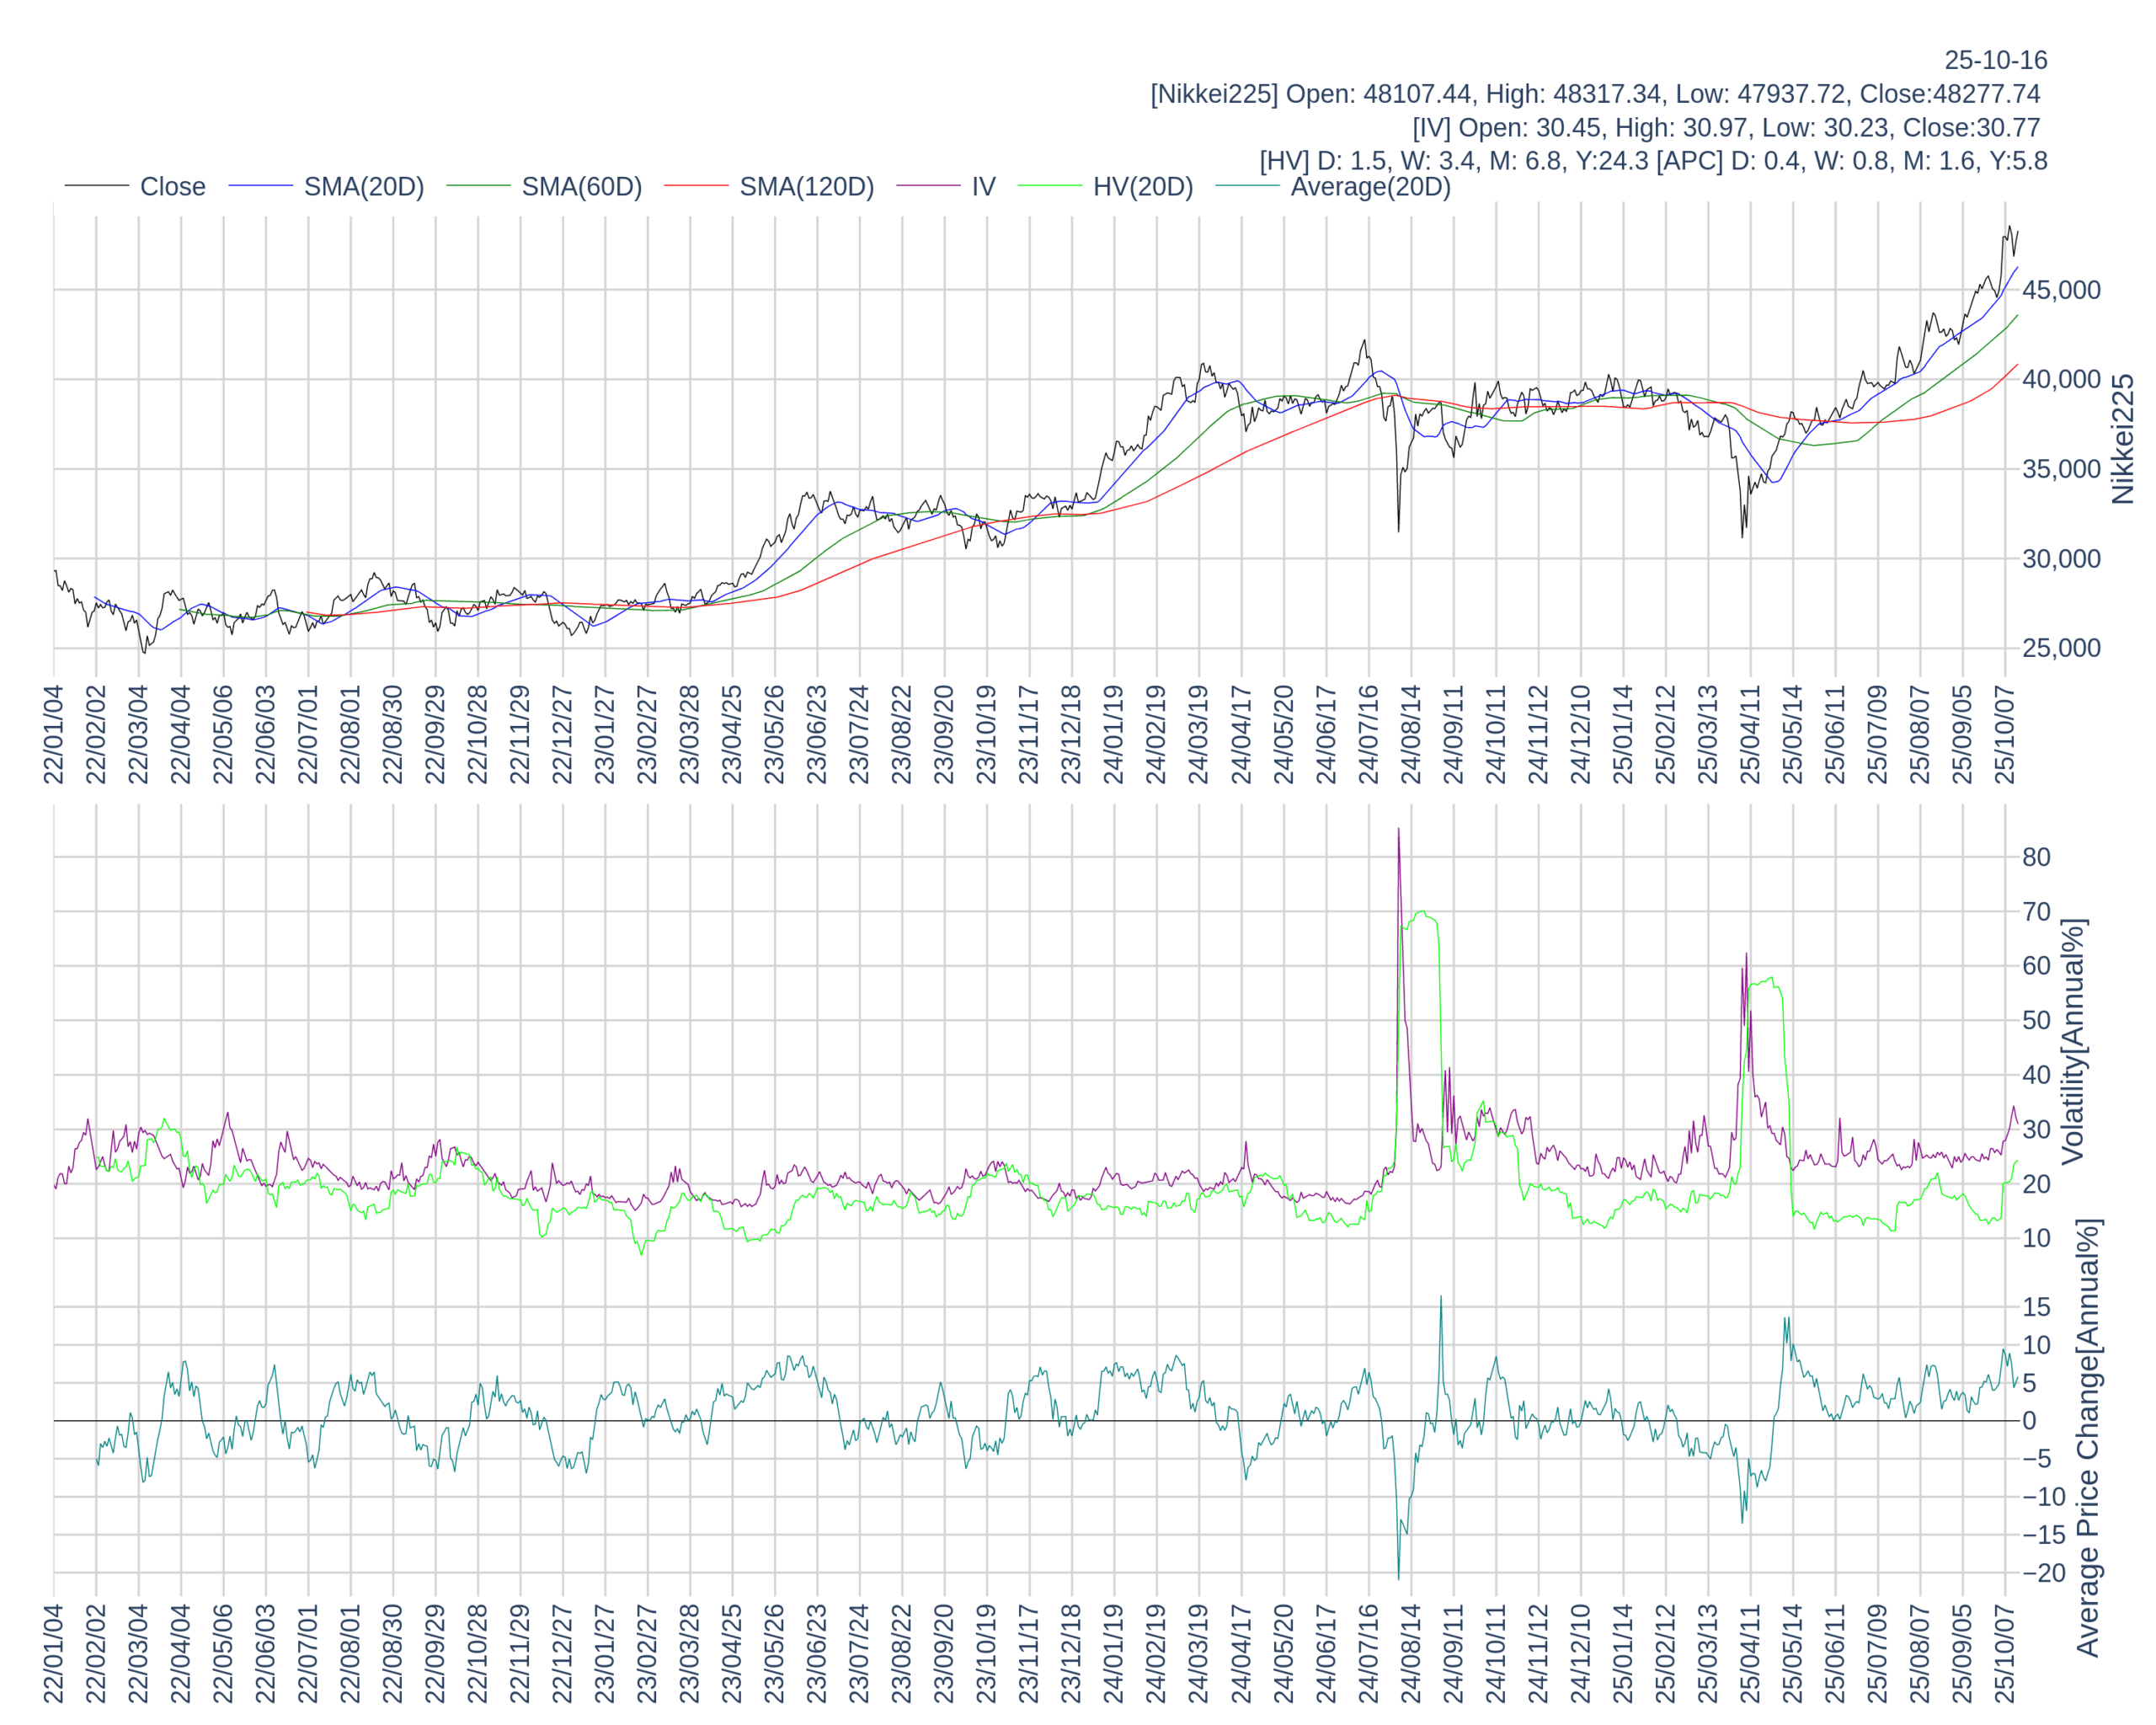Click the light green HV(20D) legend line swatch
The height and width of the screenshot is (1725, 2156).
[1049, 187]
